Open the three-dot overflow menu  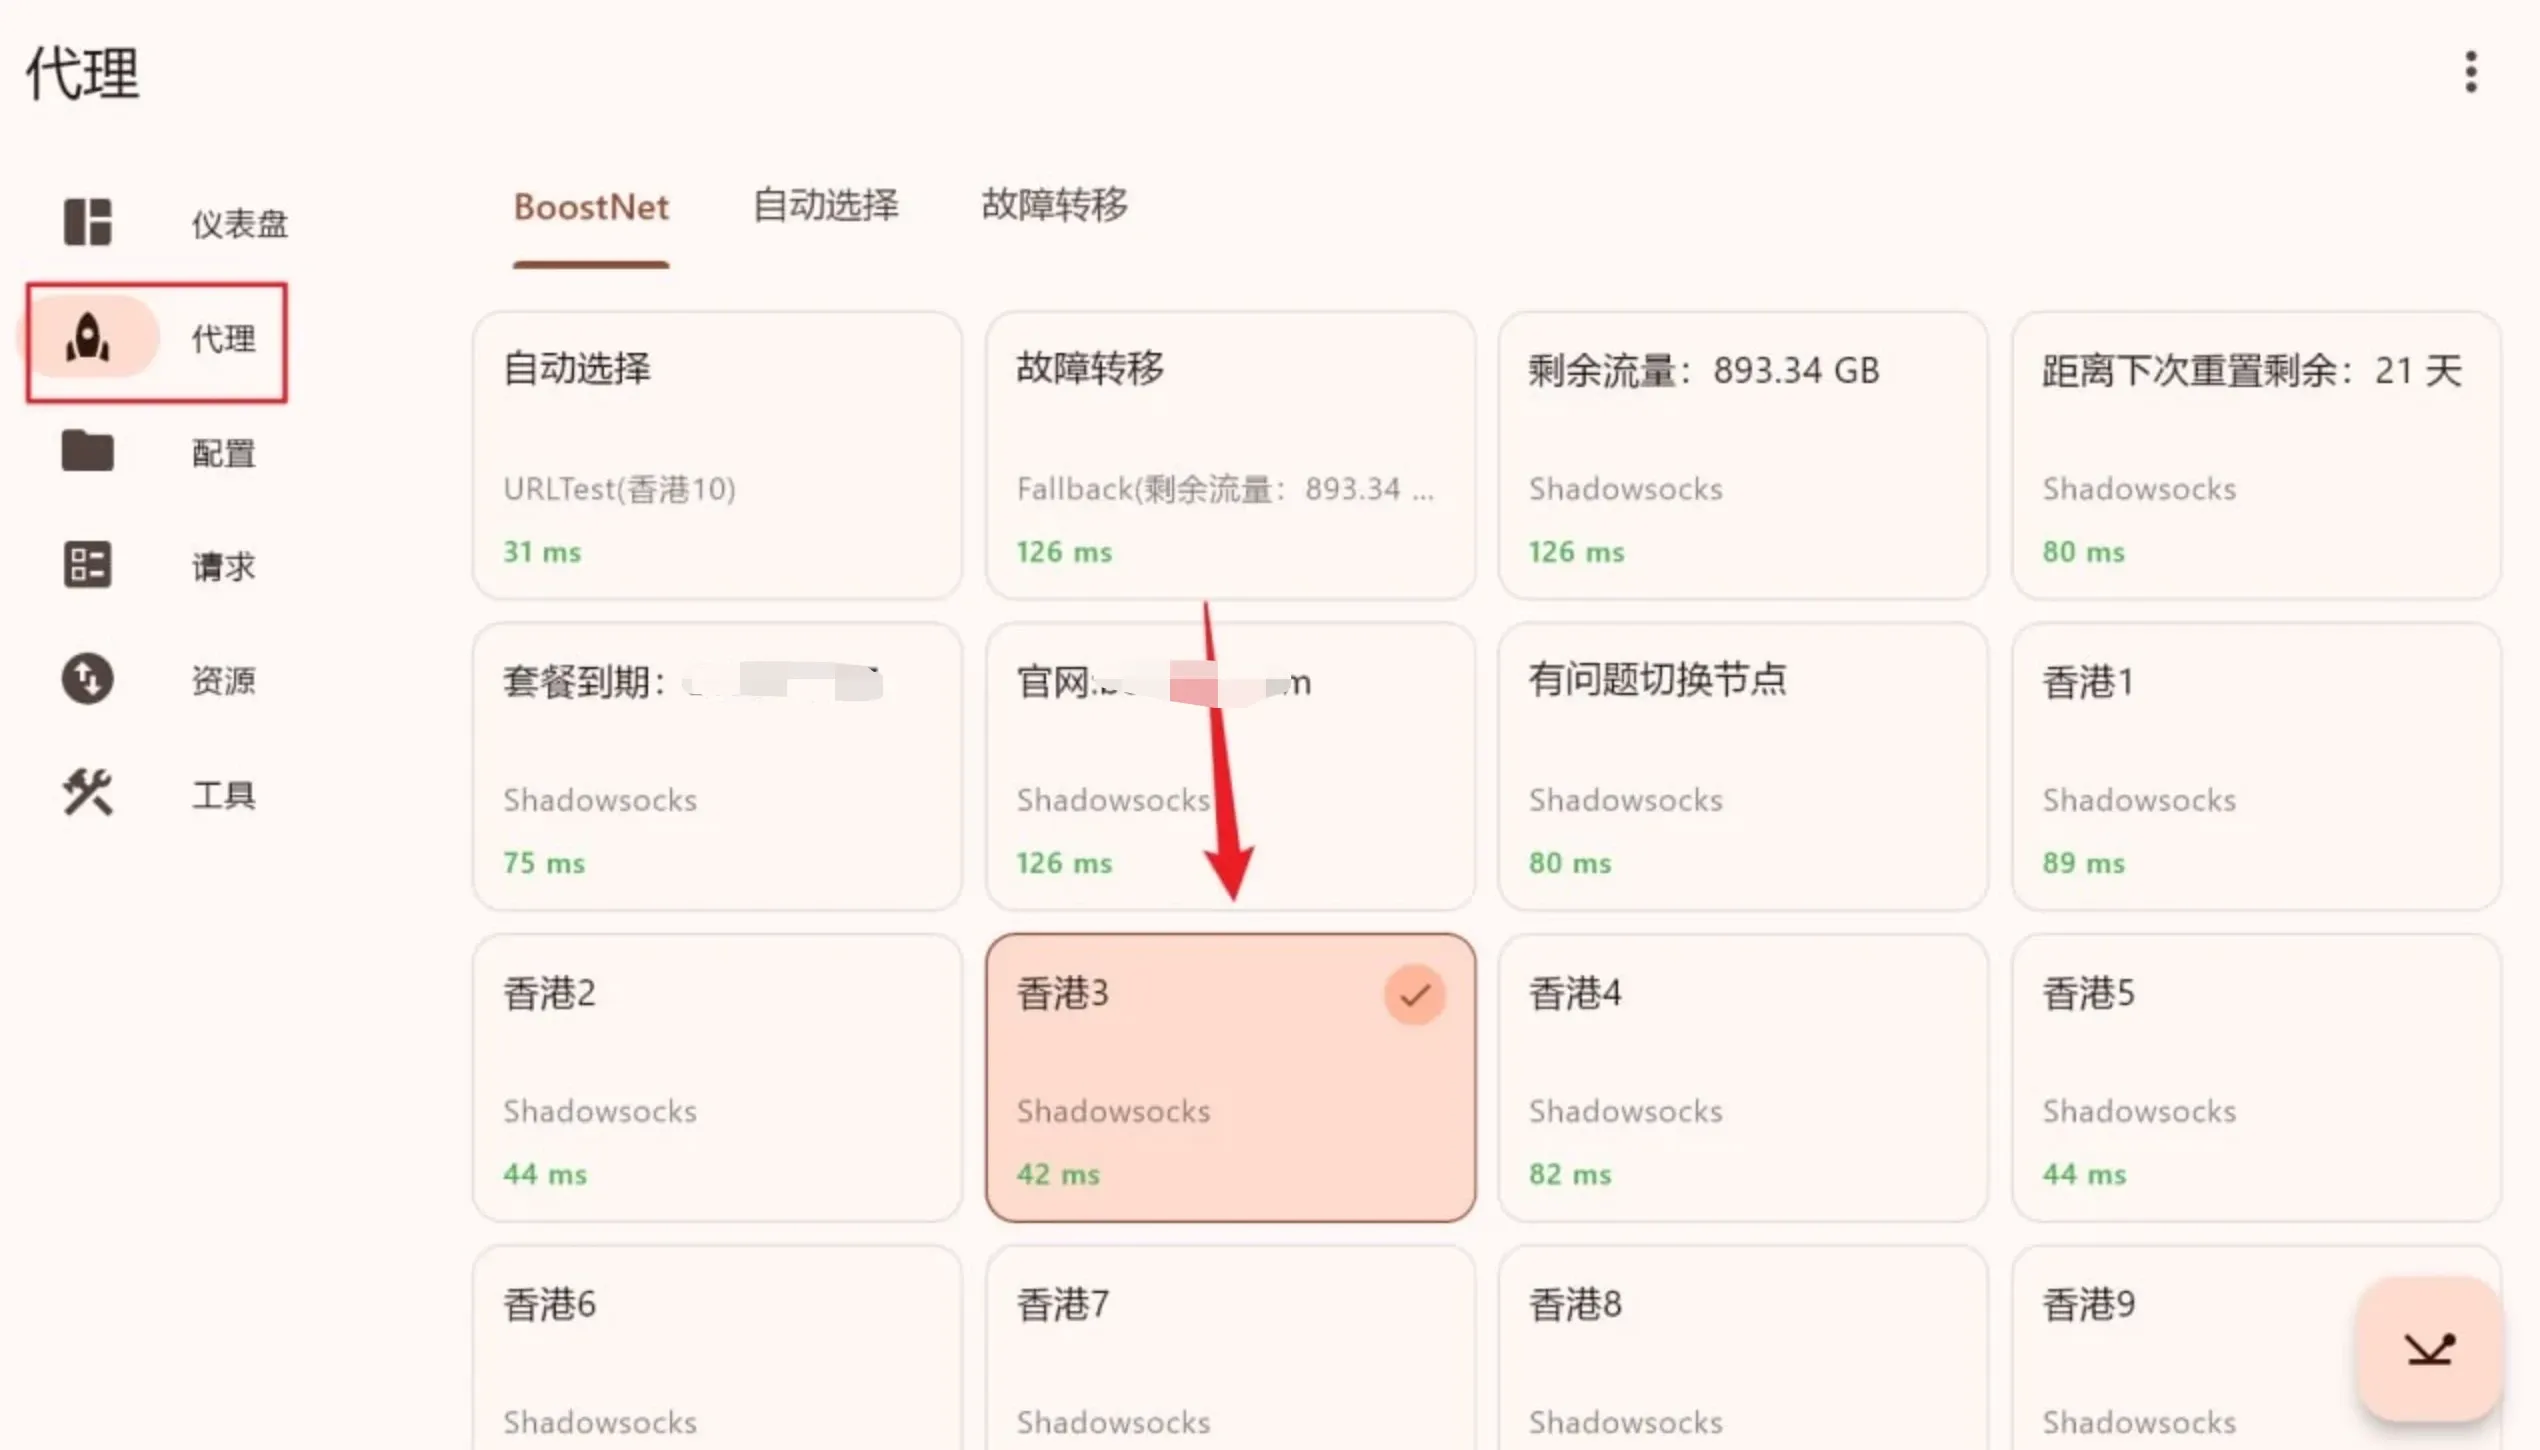point(2470,72)
